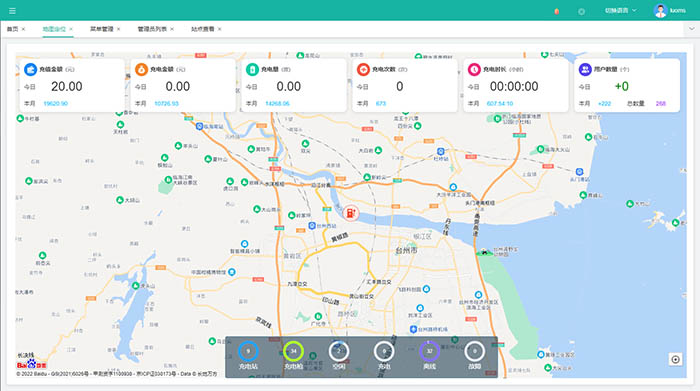The height and width of the screenshot is (391, 700).
Task: Open the user avatar account menu
Action: click(x=661, y=10)
